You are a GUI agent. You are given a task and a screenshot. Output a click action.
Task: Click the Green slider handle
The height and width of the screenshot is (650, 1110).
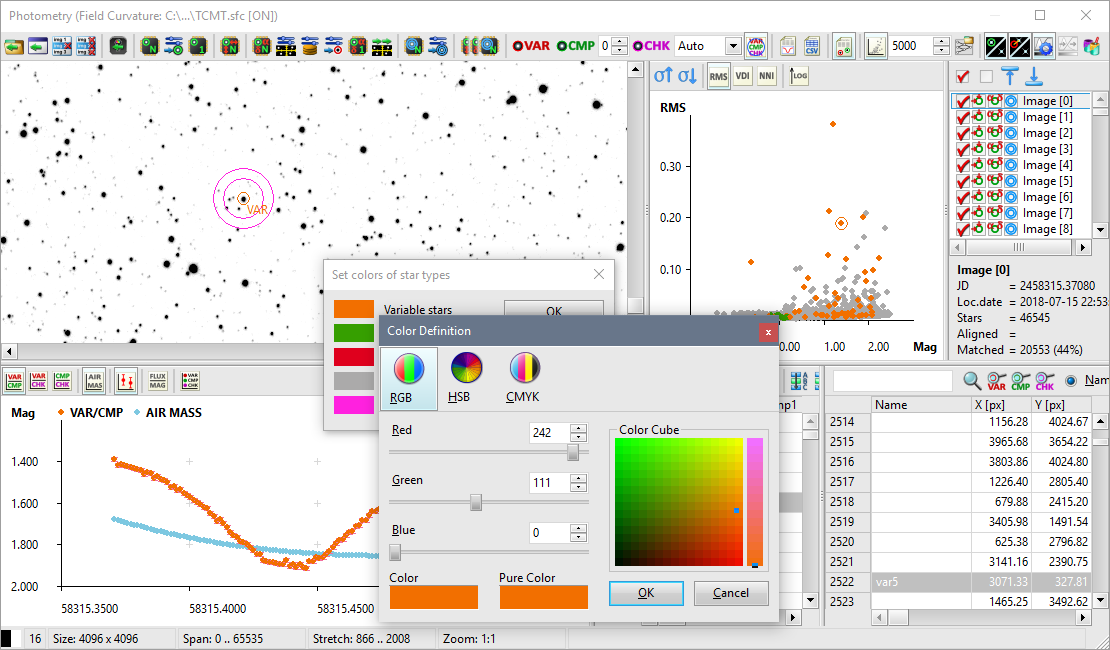[x=476, y=502]
